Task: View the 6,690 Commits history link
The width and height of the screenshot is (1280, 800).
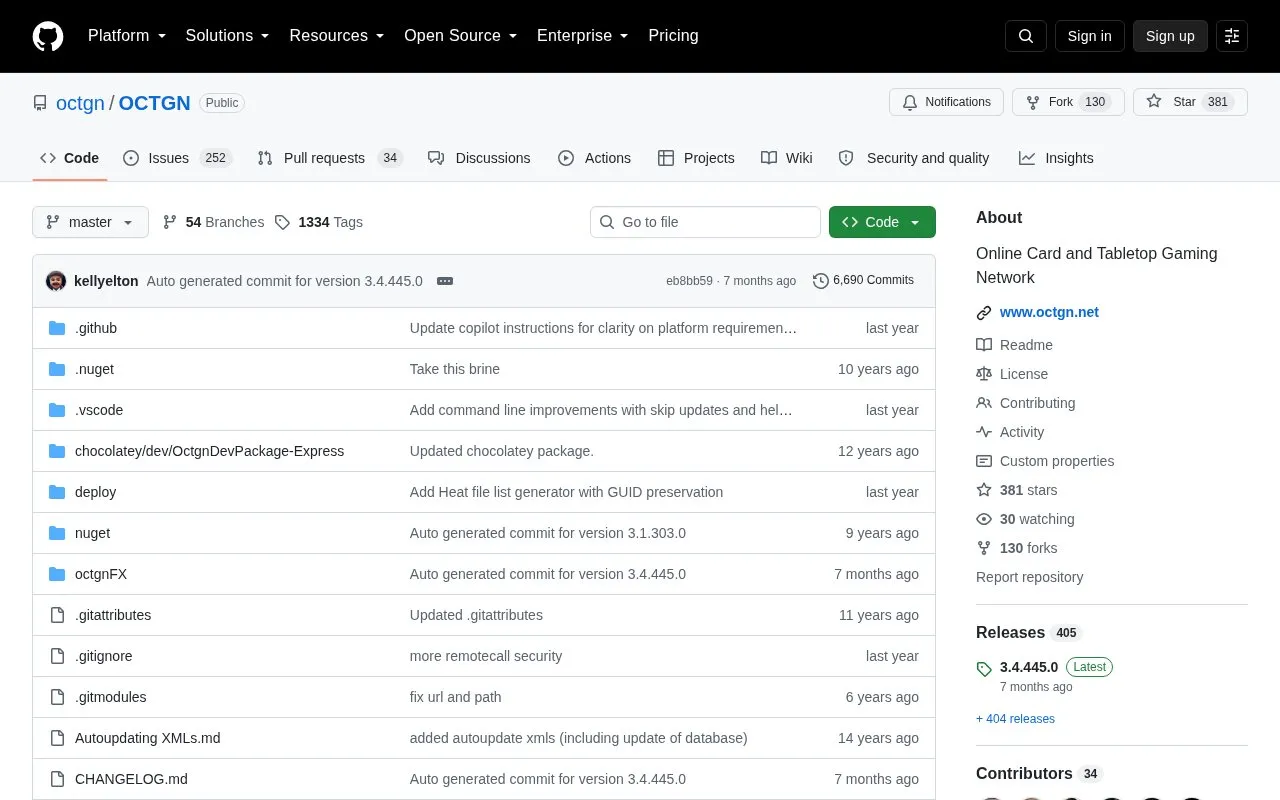Action: (x=863, y=281)
